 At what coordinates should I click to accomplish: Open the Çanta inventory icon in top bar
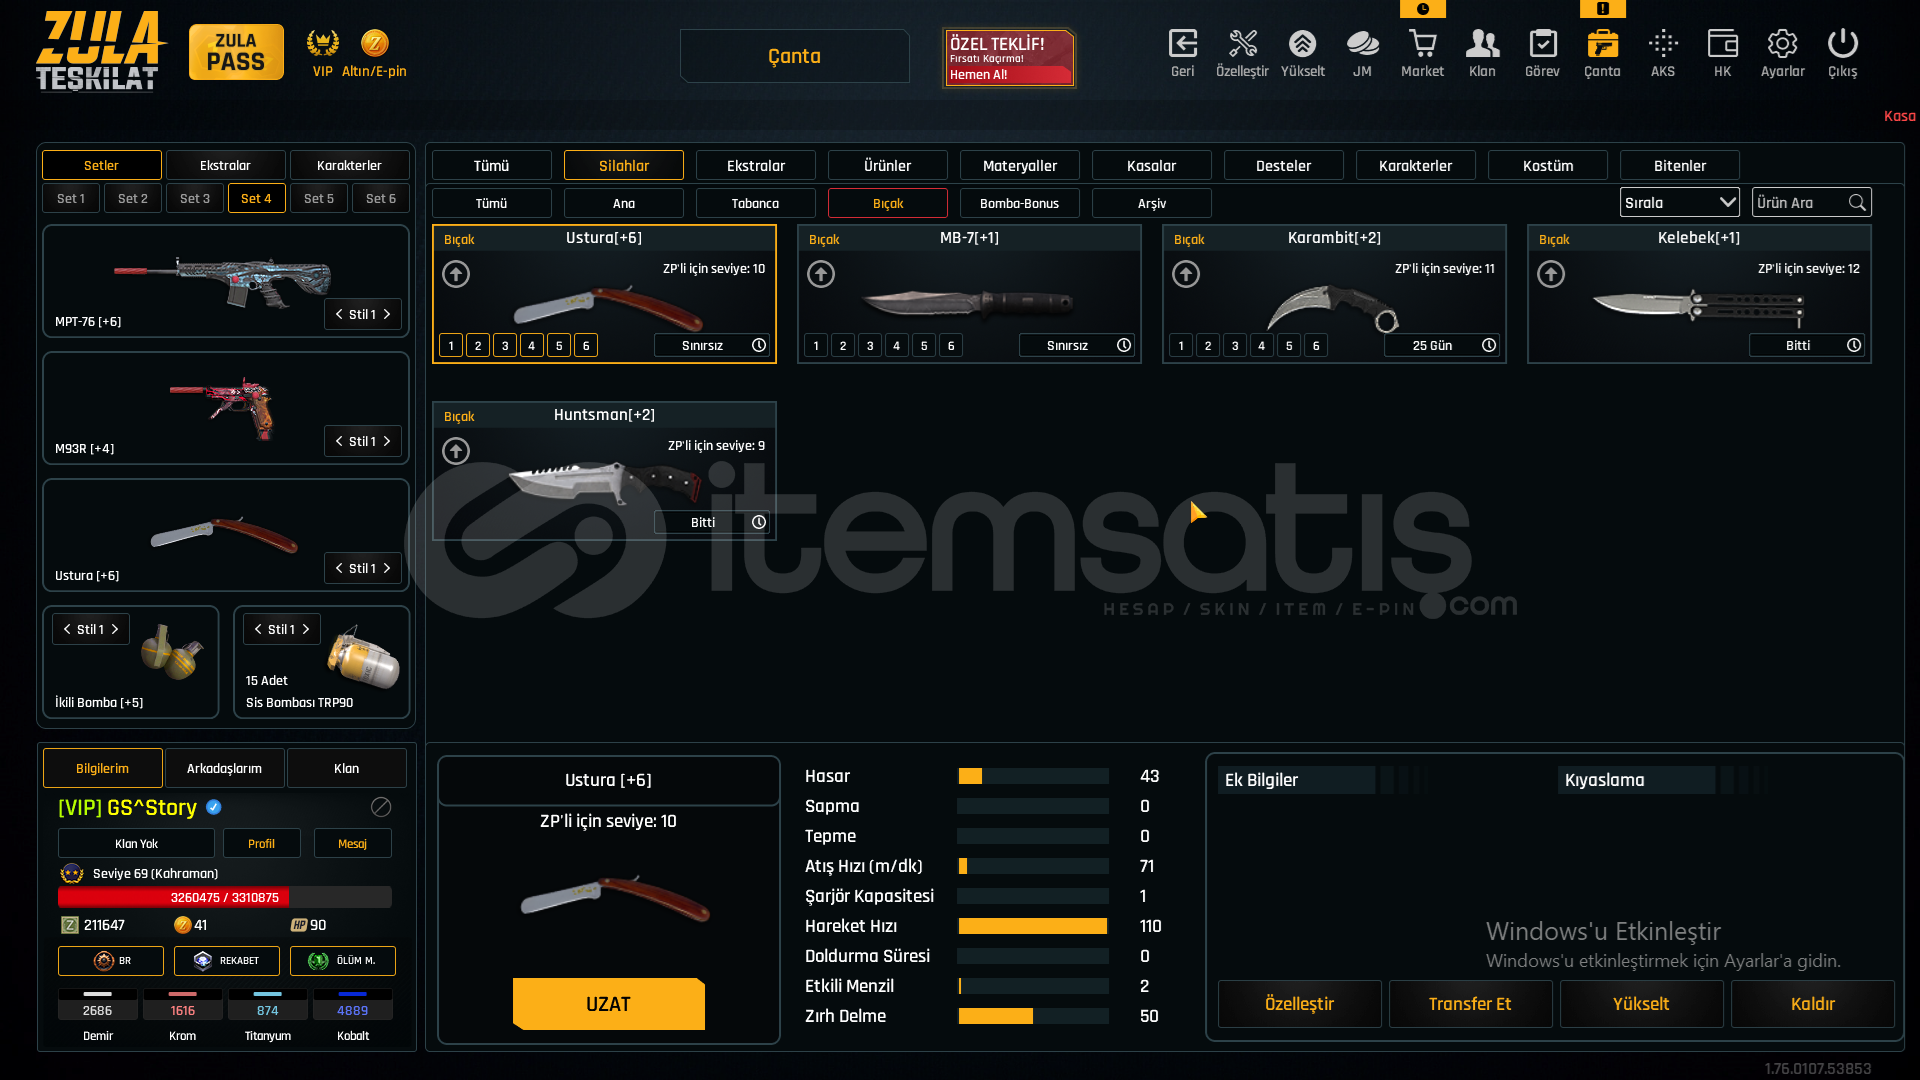point(1602,44)
